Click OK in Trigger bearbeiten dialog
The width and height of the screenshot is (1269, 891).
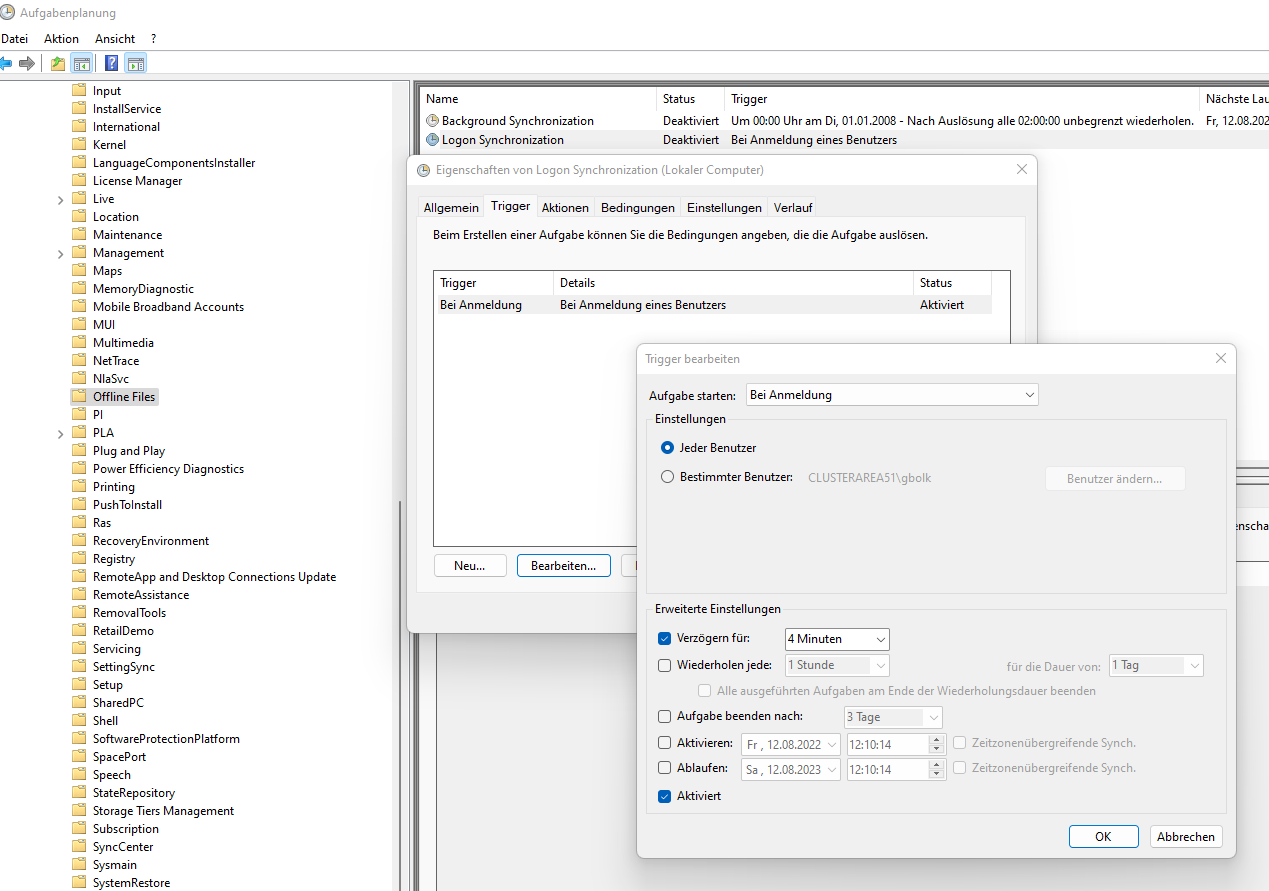click(1103, 837)
